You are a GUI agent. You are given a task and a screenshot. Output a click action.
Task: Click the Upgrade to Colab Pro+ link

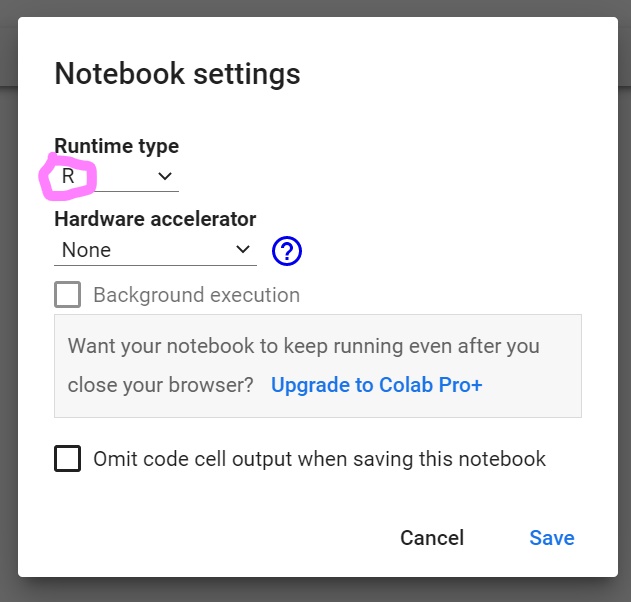376,385
